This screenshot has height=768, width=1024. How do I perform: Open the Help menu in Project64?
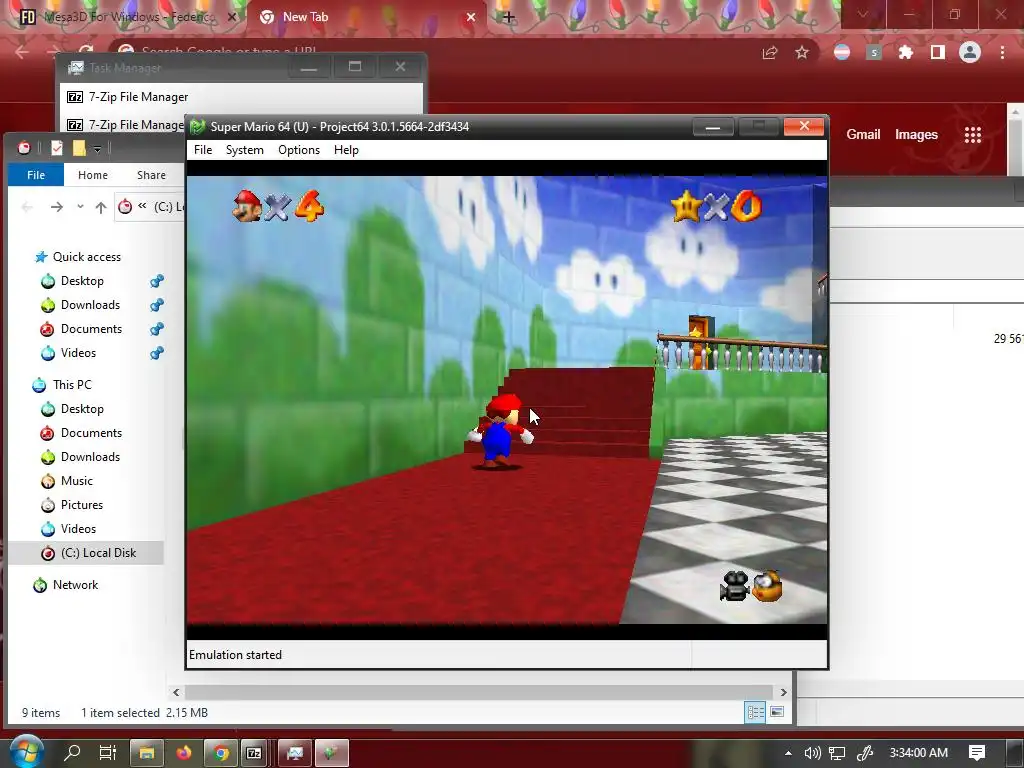(x=346, y=150)
